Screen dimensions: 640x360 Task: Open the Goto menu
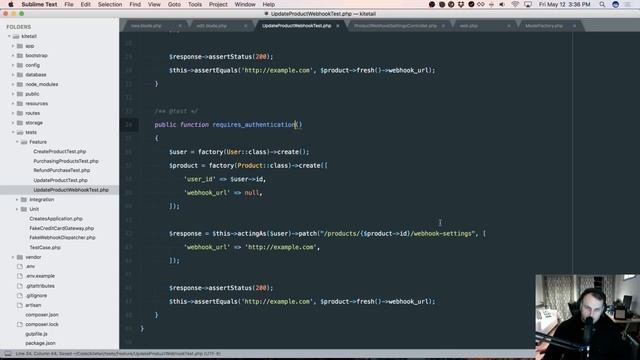tap(174, 4)
